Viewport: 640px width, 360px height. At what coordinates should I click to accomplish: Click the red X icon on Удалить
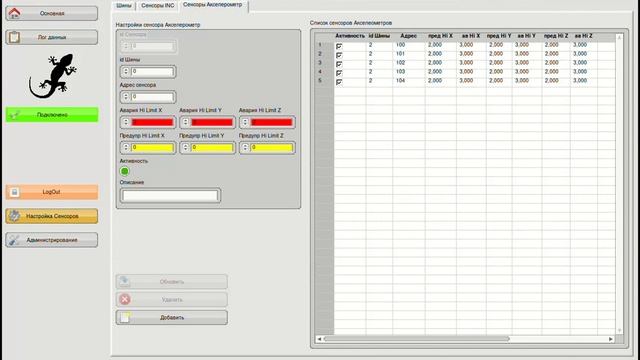coord(125,300)
